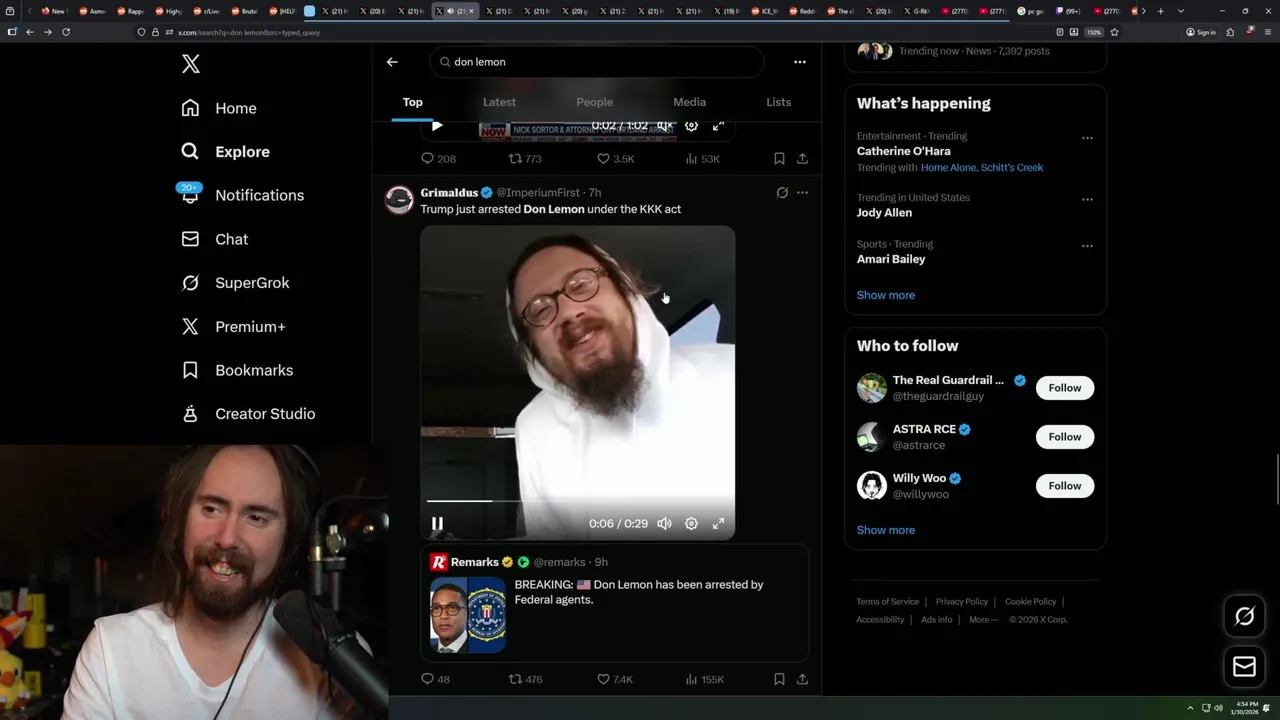Open Home Alone related trend link
This screenshot has height=720, width=1280.
948,168
